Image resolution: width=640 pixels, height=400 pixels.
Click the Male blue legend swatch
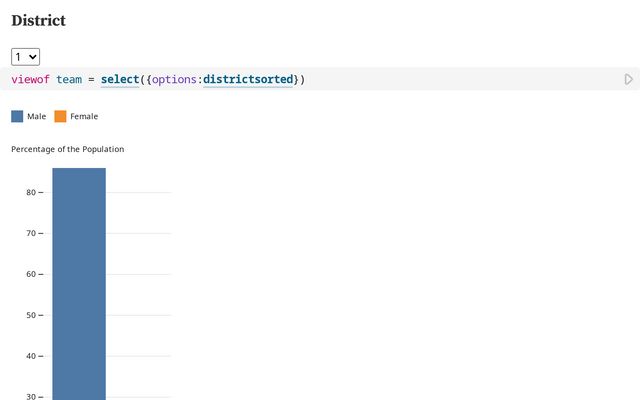click(x=17, y=116)
